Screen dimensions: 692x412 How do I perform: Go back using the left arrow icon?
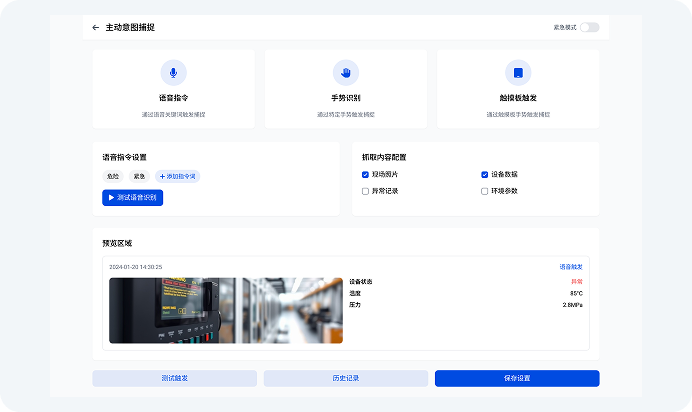(95, 27)
